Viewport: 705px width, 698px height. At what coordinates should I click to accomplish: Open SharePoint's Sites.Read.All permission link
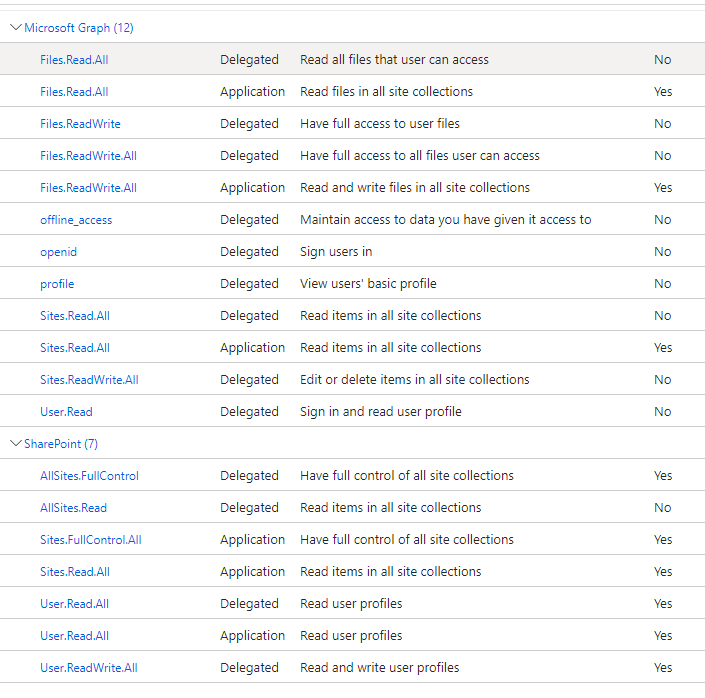75,572
